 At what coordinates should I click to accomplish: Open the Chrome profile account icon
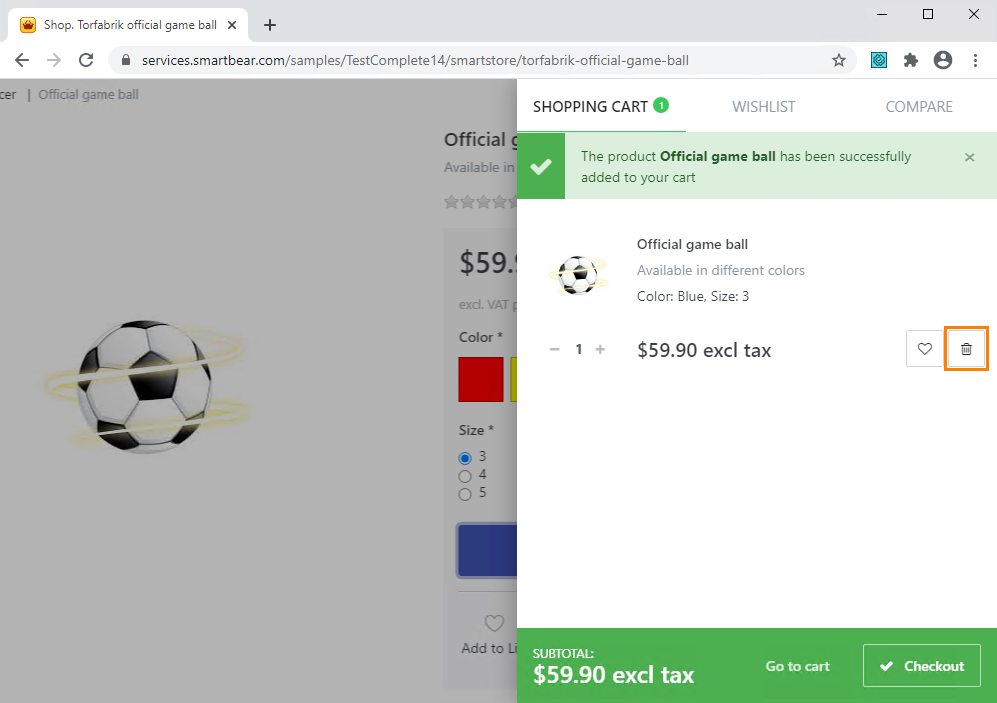point(942,60)
